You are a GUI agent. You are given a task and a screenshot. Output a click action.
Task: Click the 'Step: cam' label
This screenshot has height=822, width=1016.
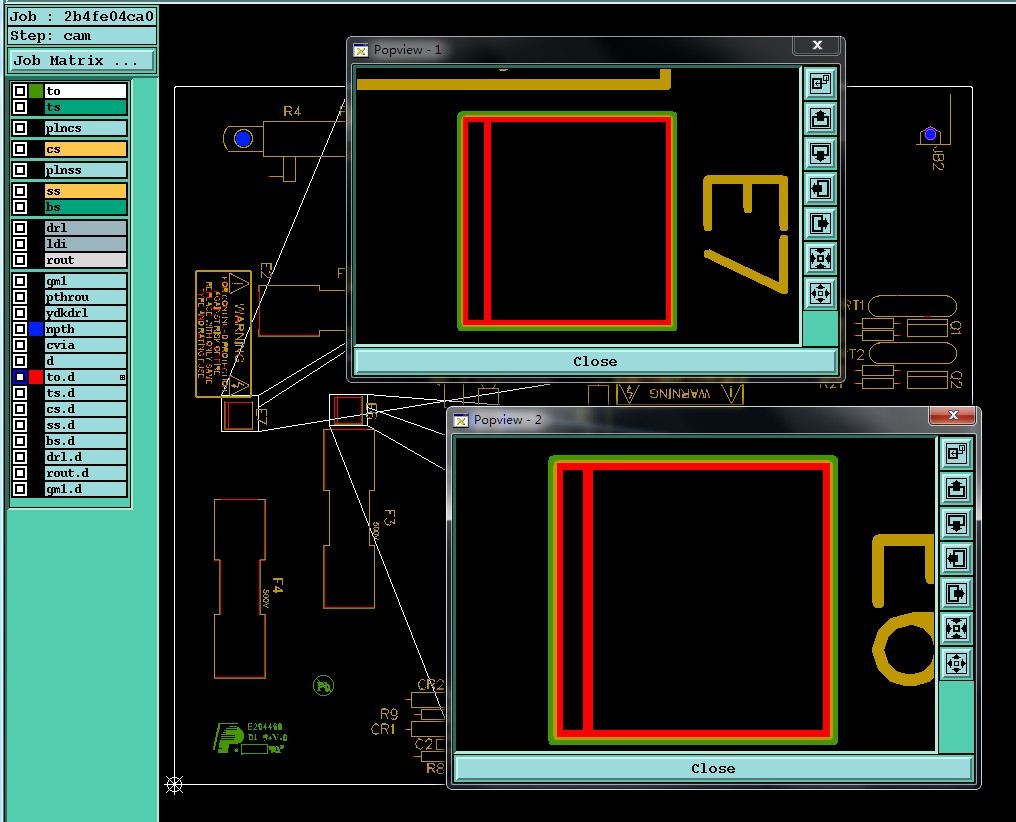(x=82, y=36)
